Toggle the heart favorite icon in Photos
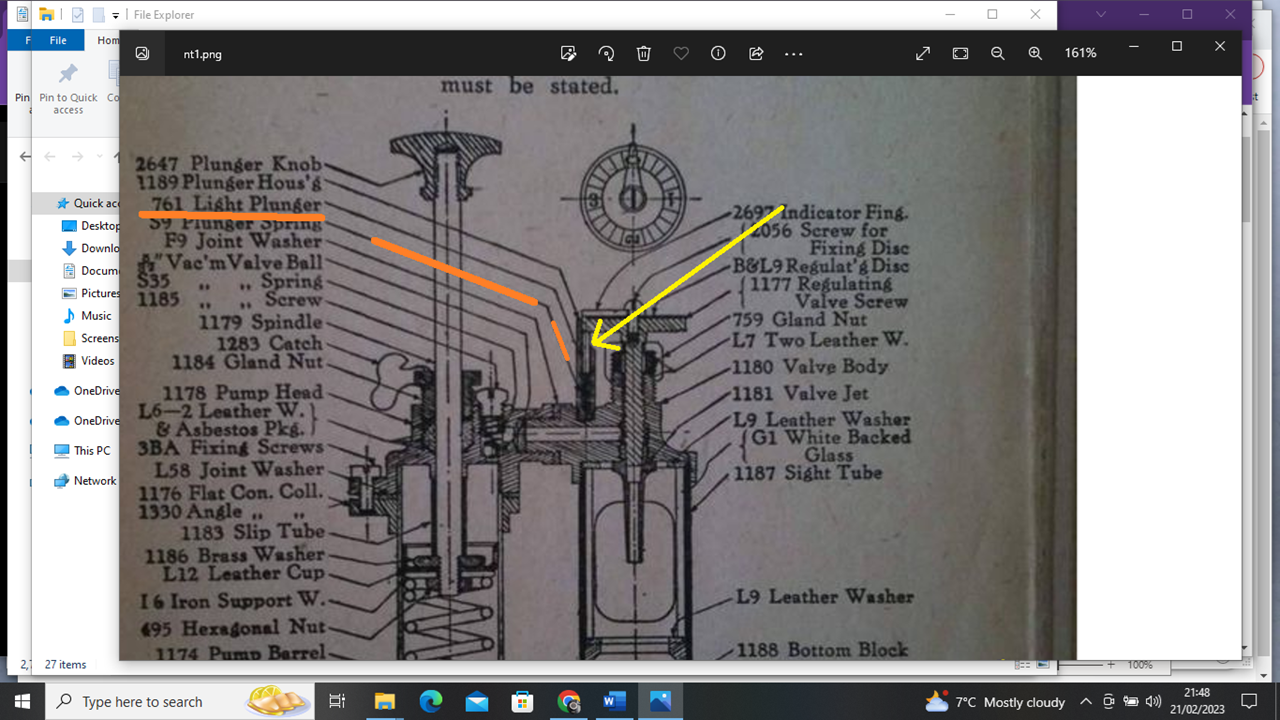Viewport: 1280px width, 720px height. click(x=681, y=54)
